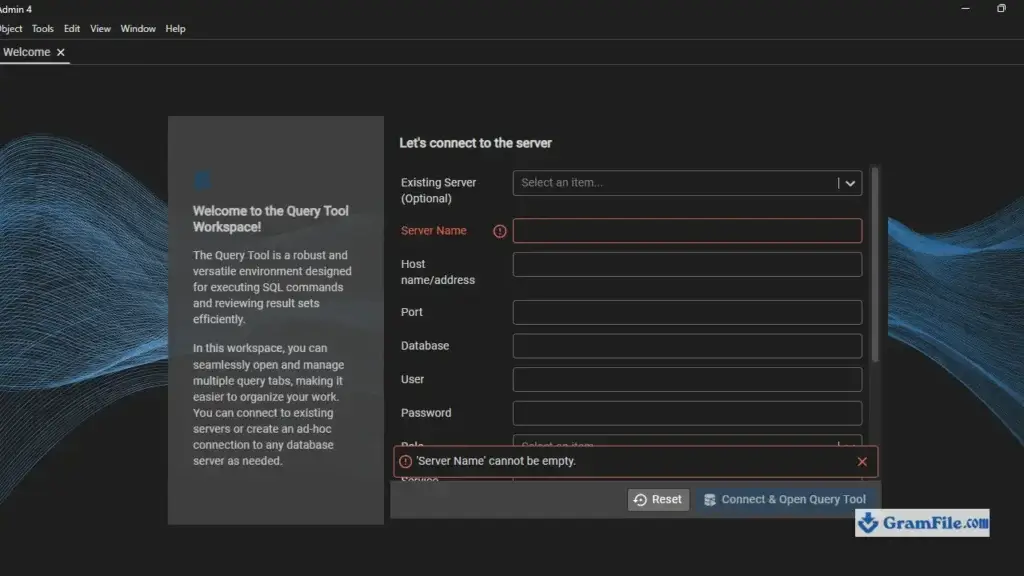Click the Server Name input field

click(687, 231)
